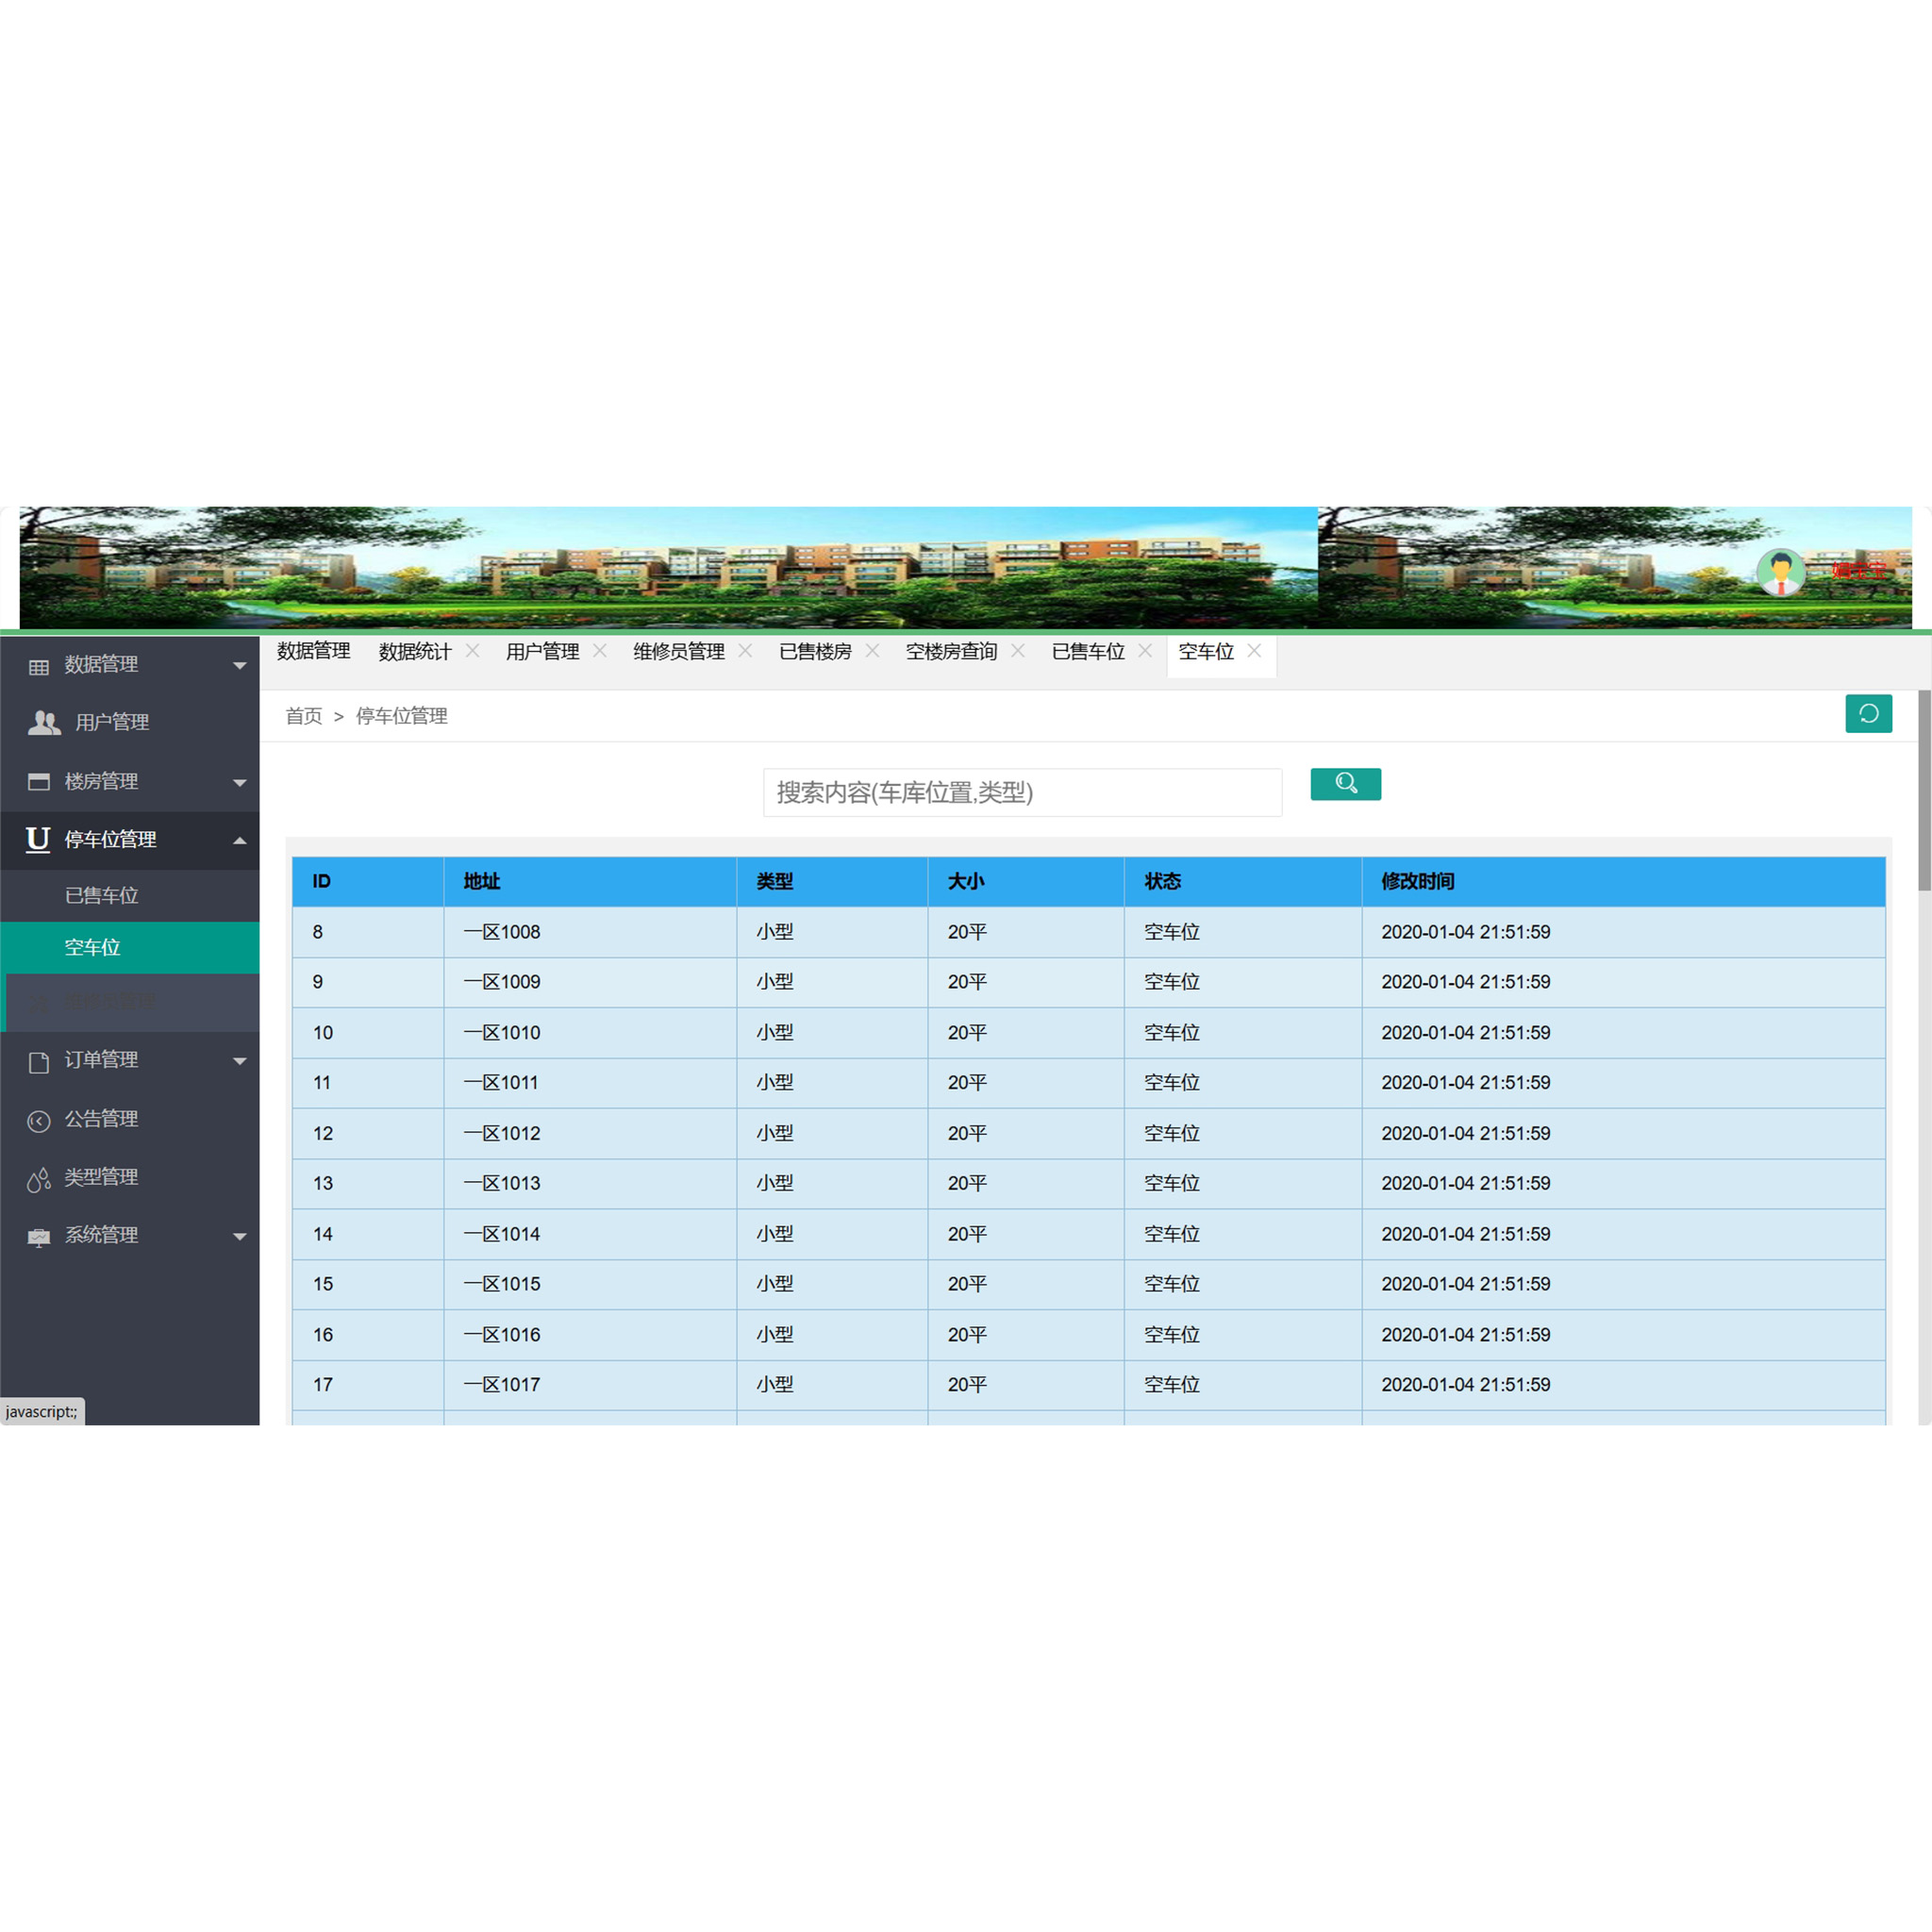
Task: Click the green search magnifier button
Action: coord(1345,784)
